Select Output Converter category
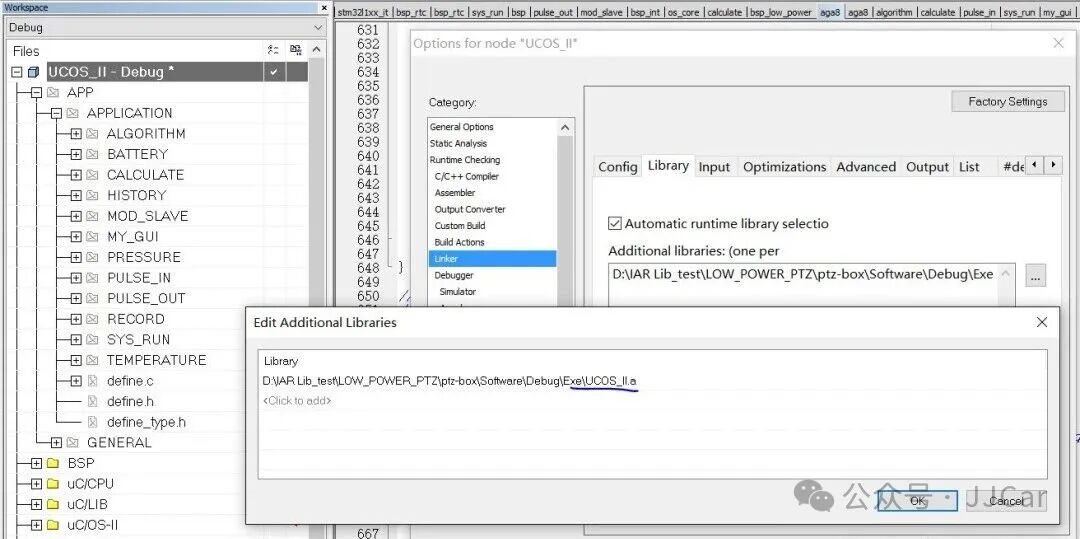This screenshot has height=539, width=1080. 470,209
